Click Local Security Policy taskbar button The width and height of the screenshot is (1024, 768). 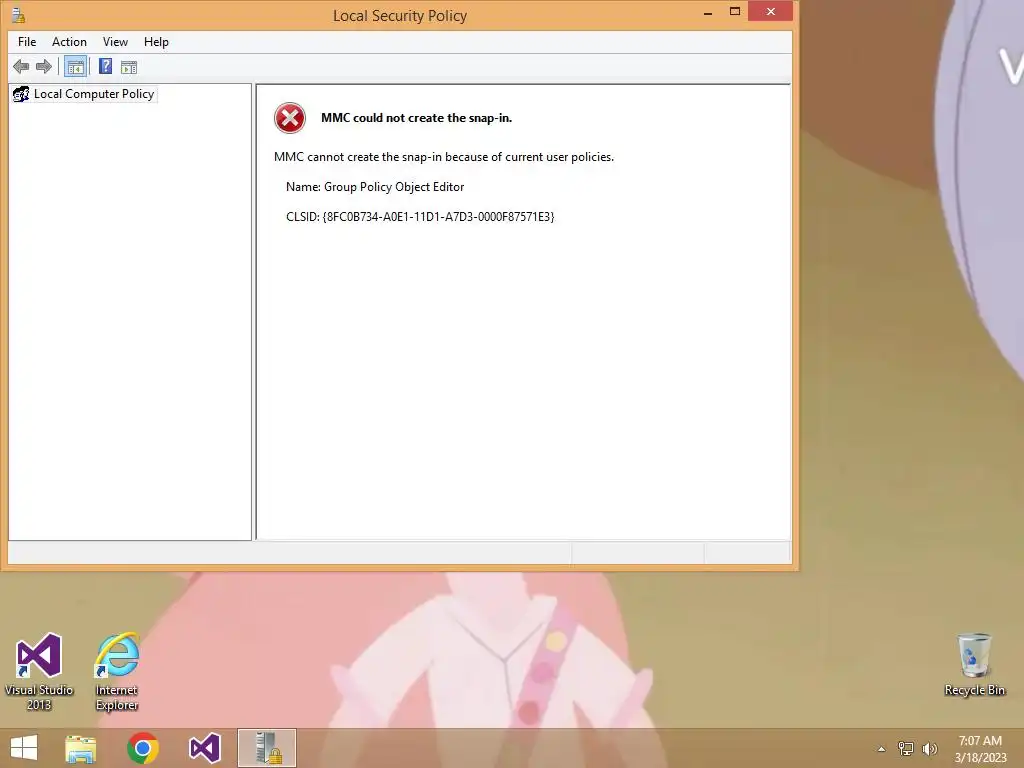266,748
